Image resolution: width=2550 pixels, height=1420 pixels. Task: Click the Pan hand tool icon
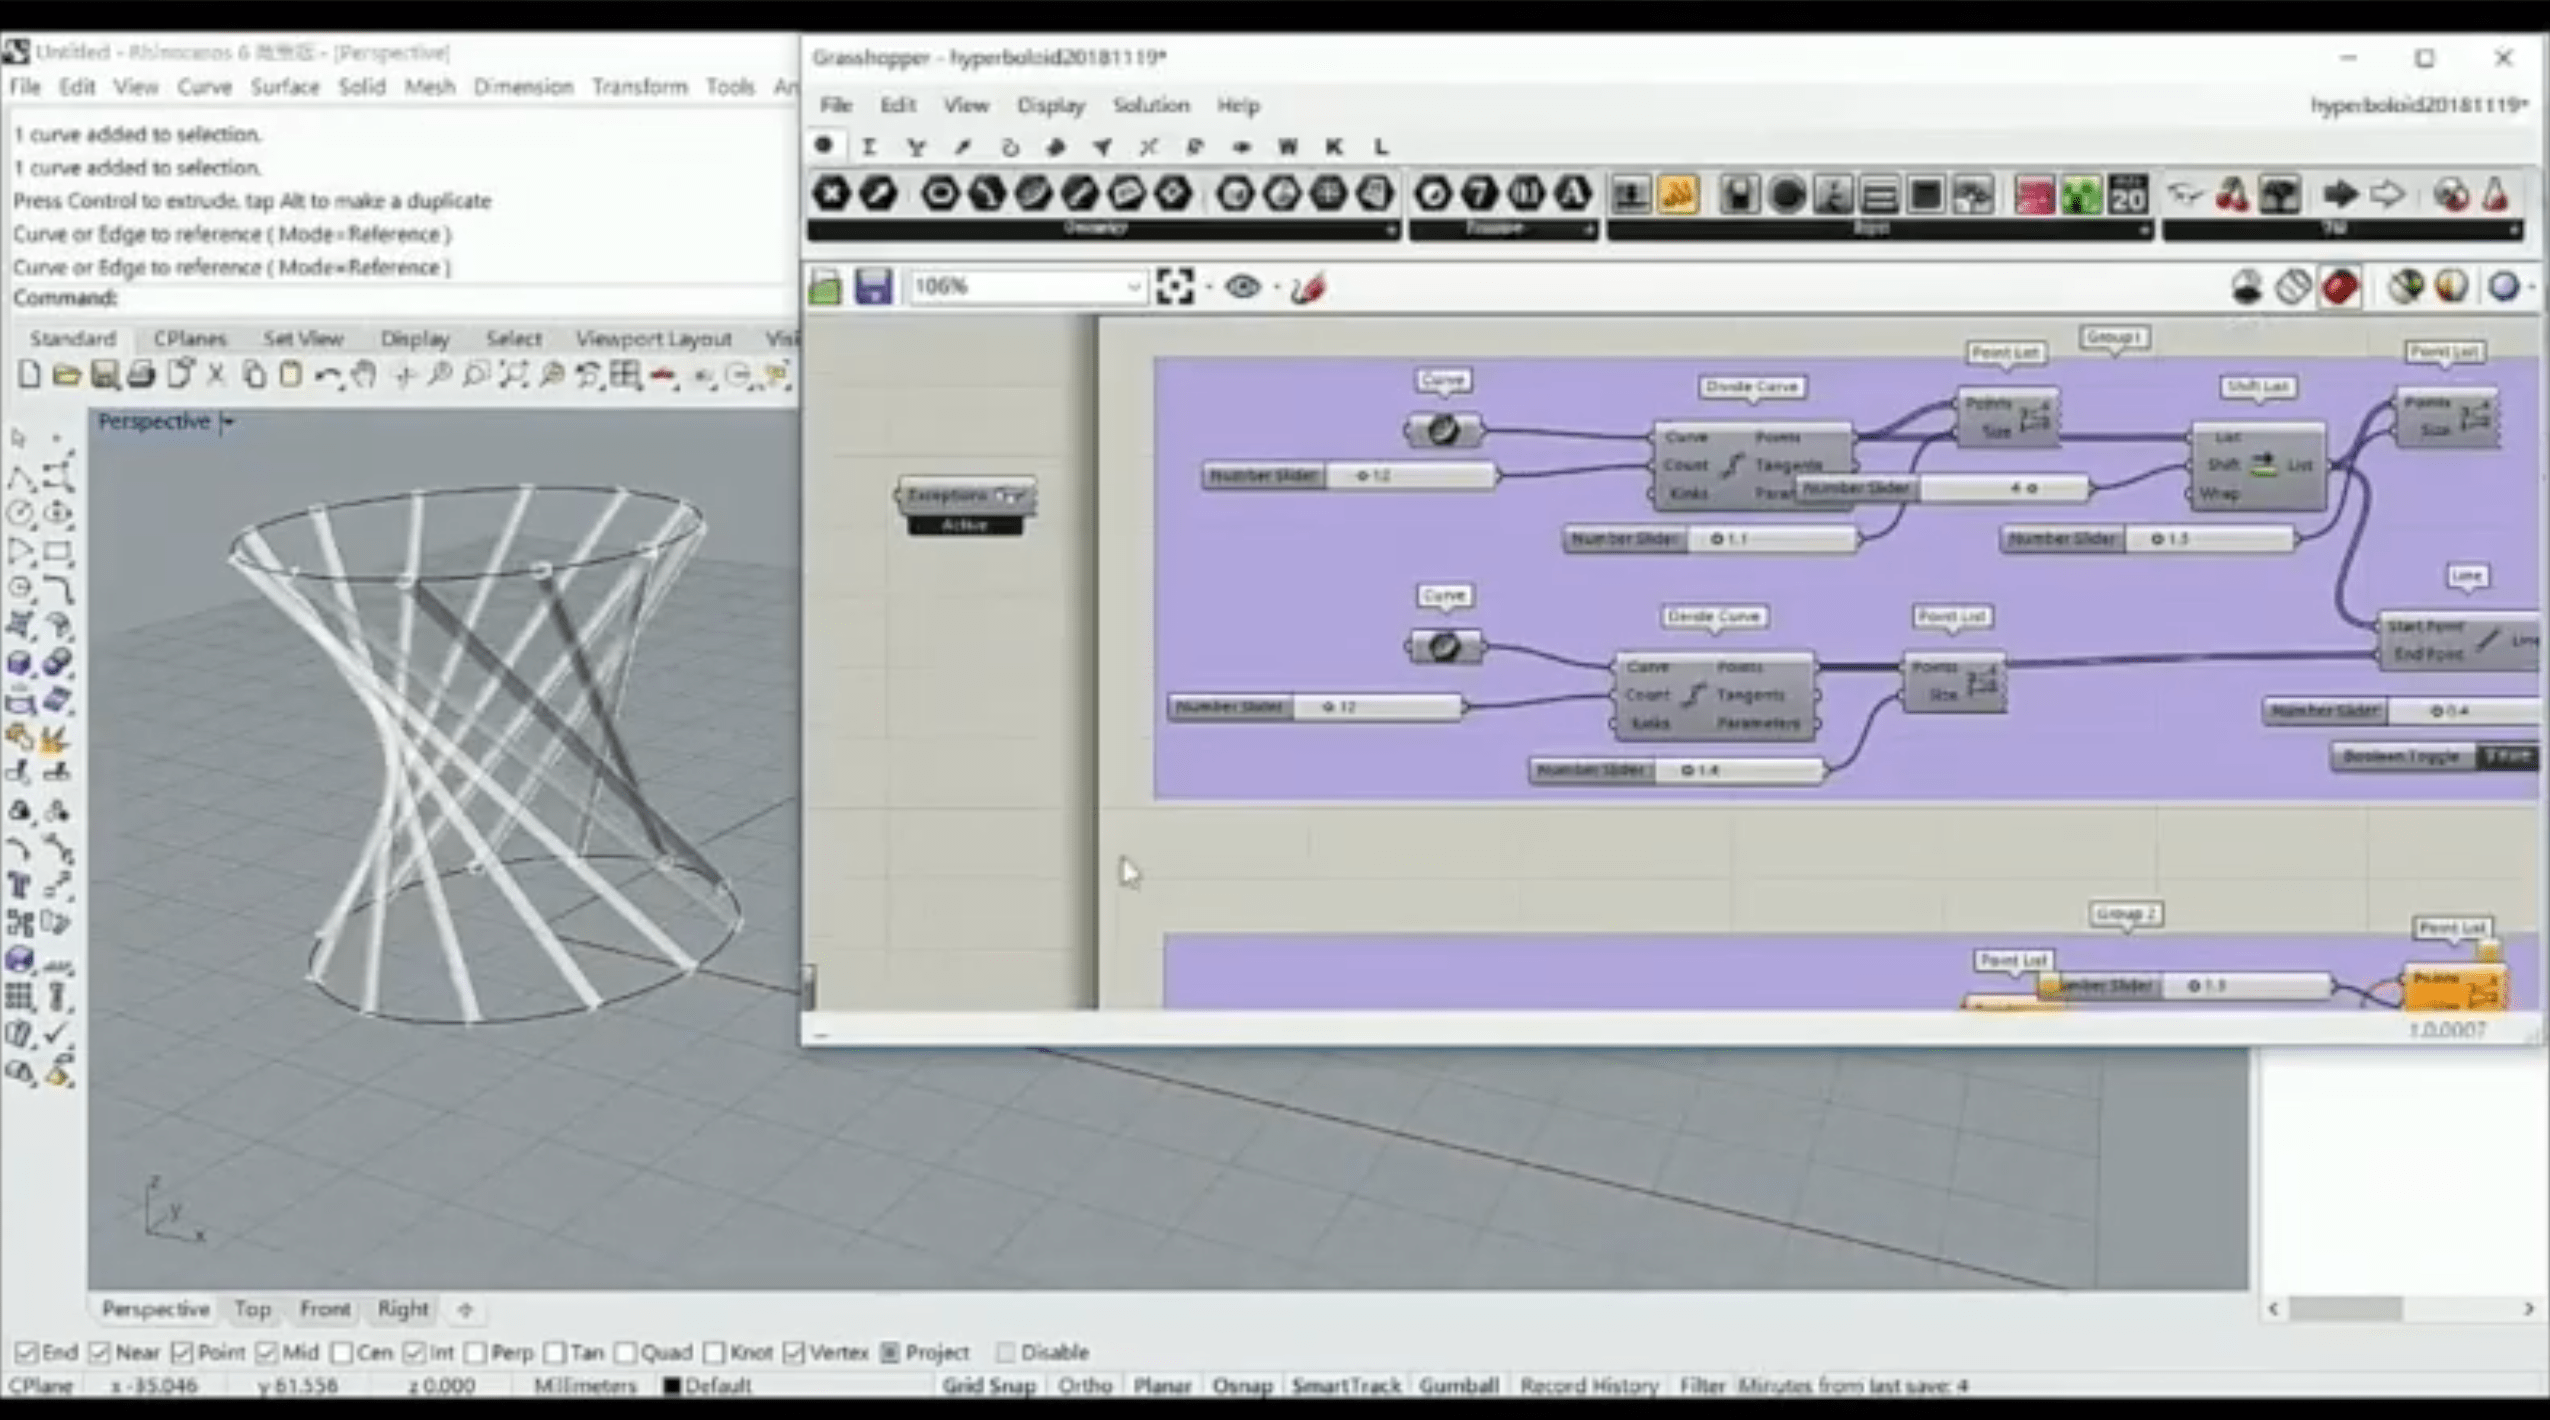364,376
